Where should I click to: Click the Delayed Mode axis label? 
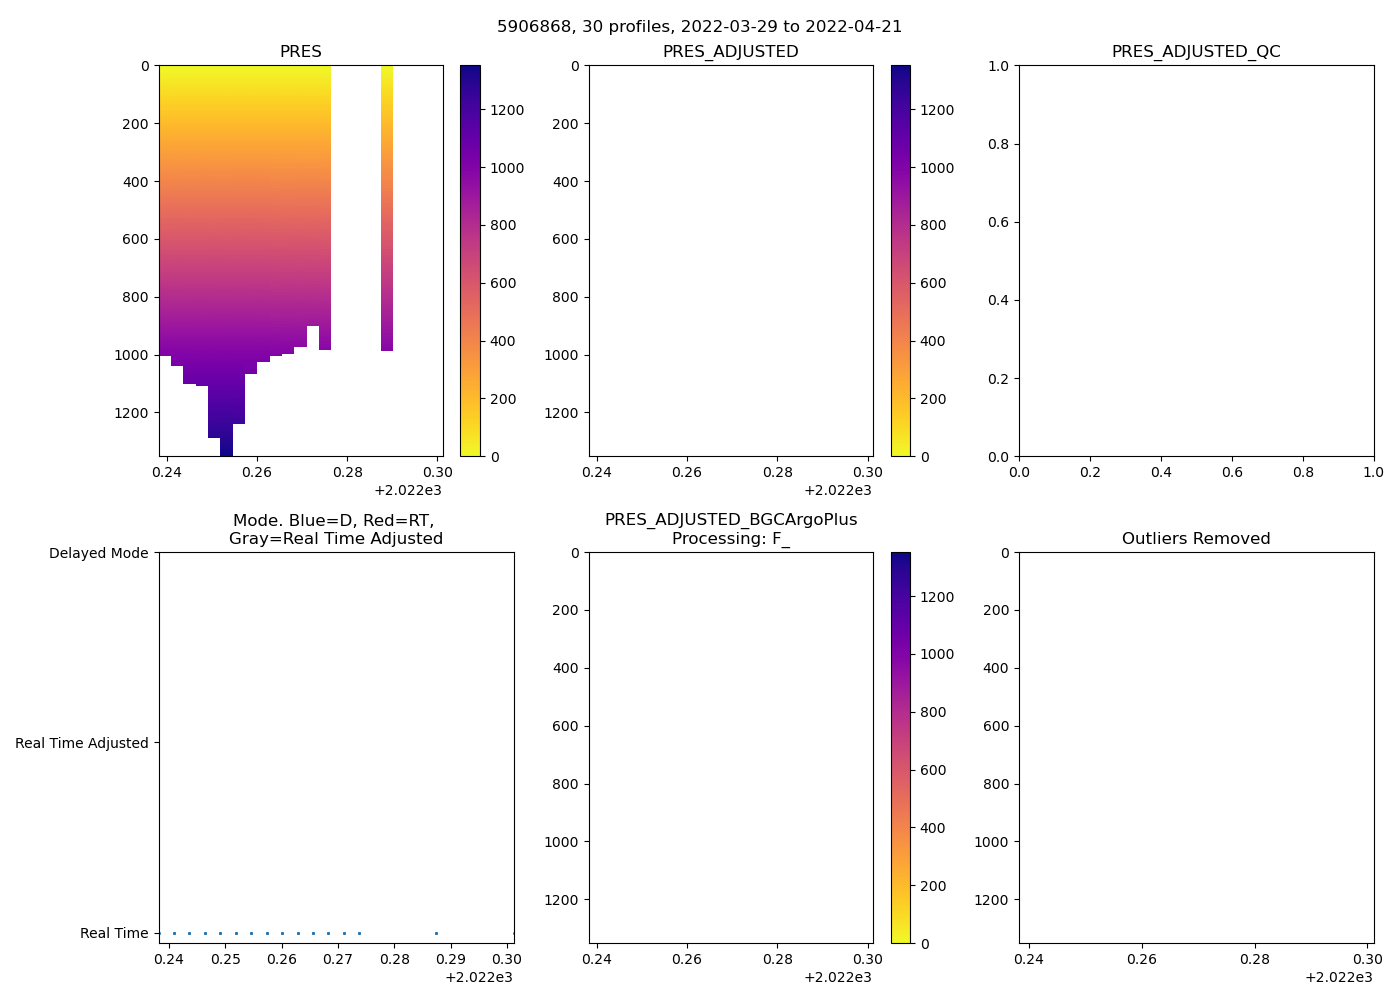pyautogui.click(x=98, y=553)
